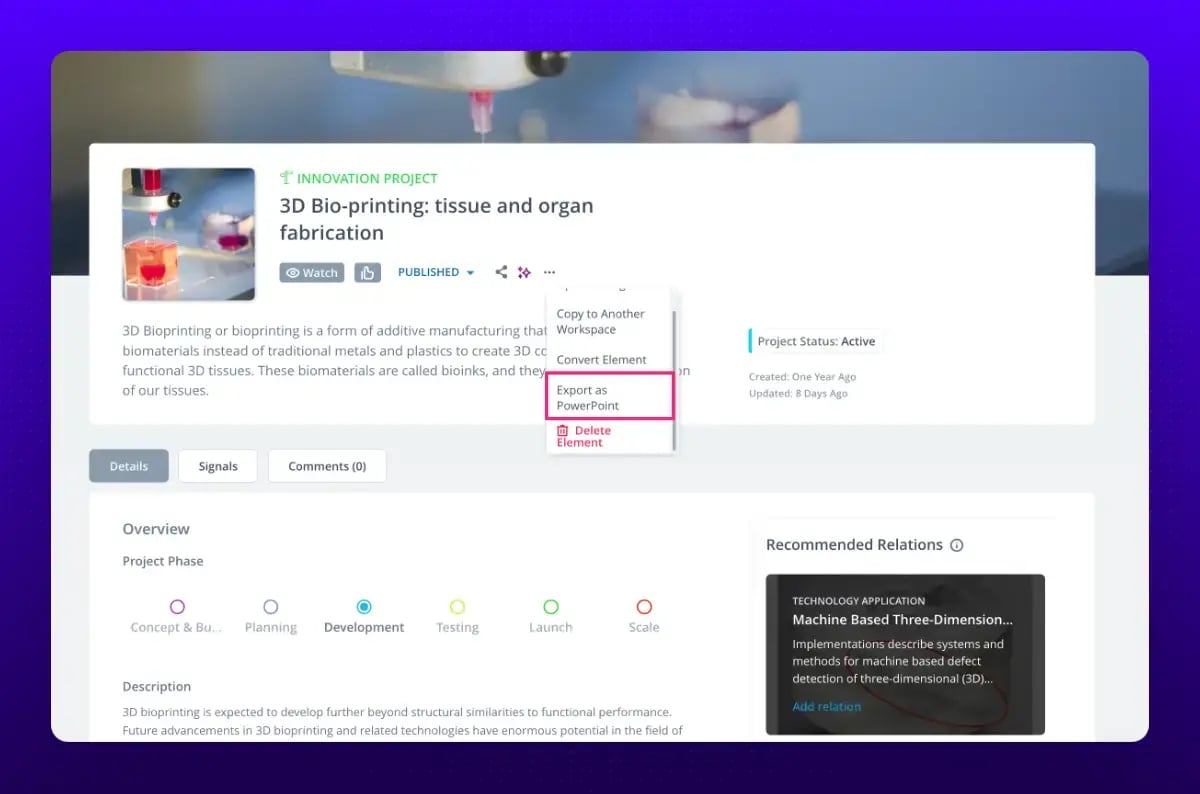Click the share icon
This screenshot has width=1200, height=794.
coord(501,272)
